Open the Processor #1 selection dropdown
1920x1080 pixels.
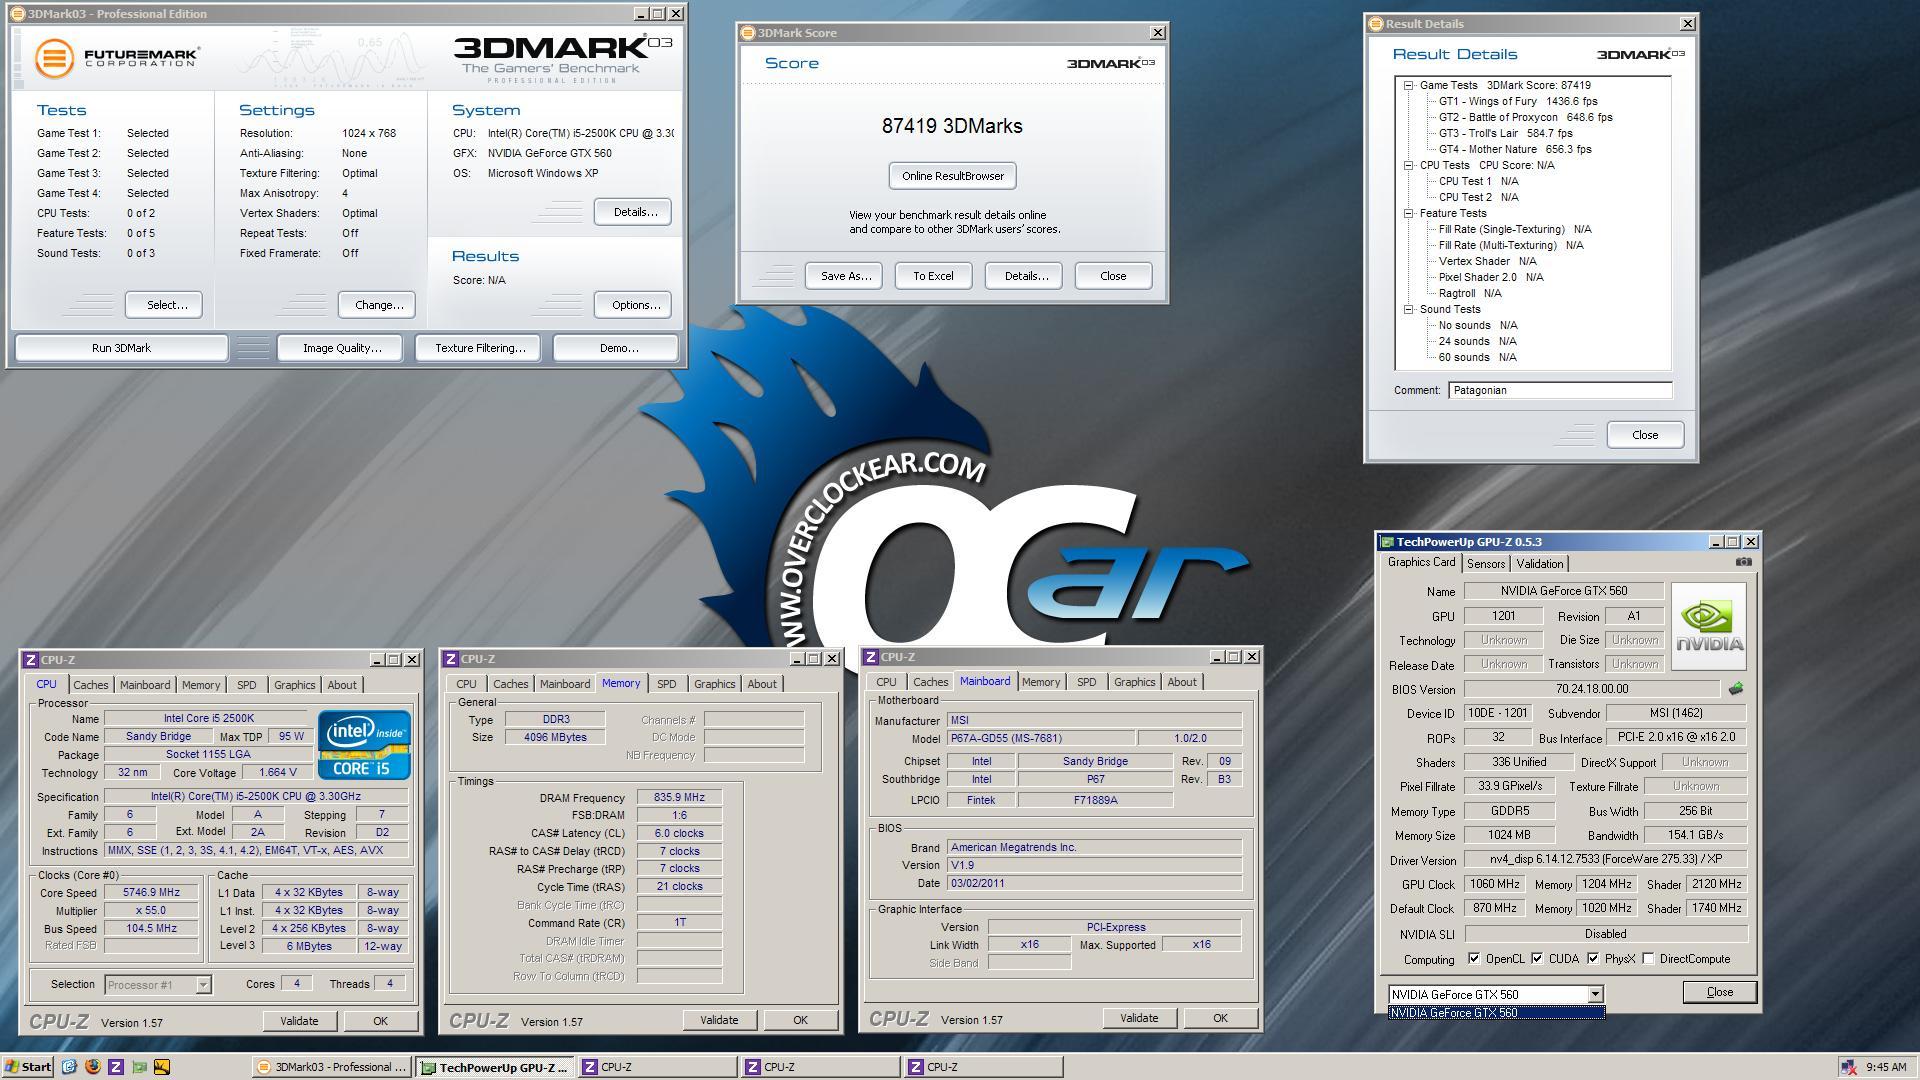pyautogui.click(x=203, y=985)
